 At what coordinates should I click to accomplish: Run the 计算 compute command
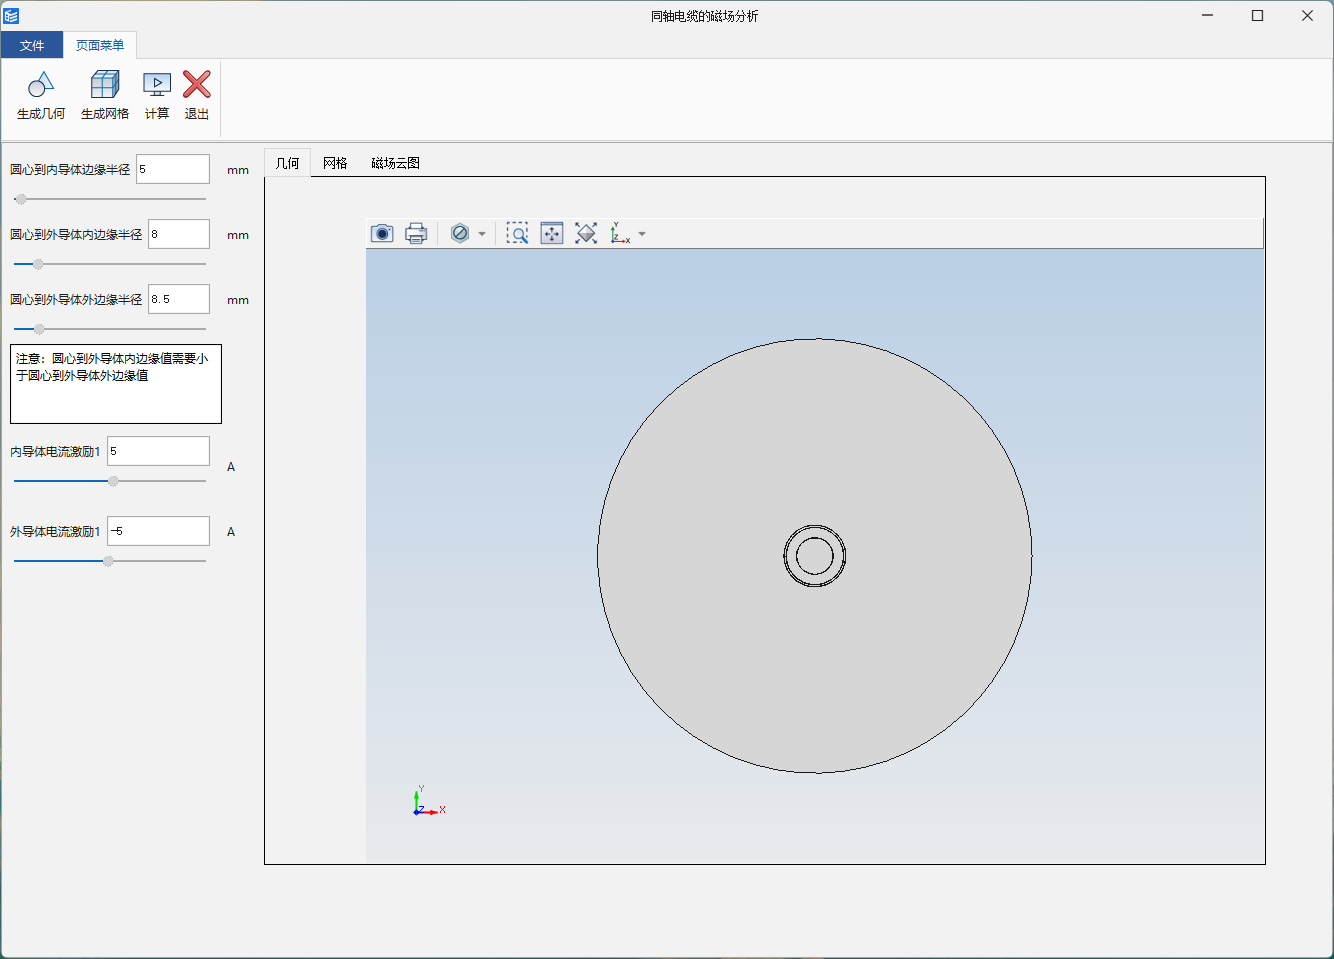[157, 96]
